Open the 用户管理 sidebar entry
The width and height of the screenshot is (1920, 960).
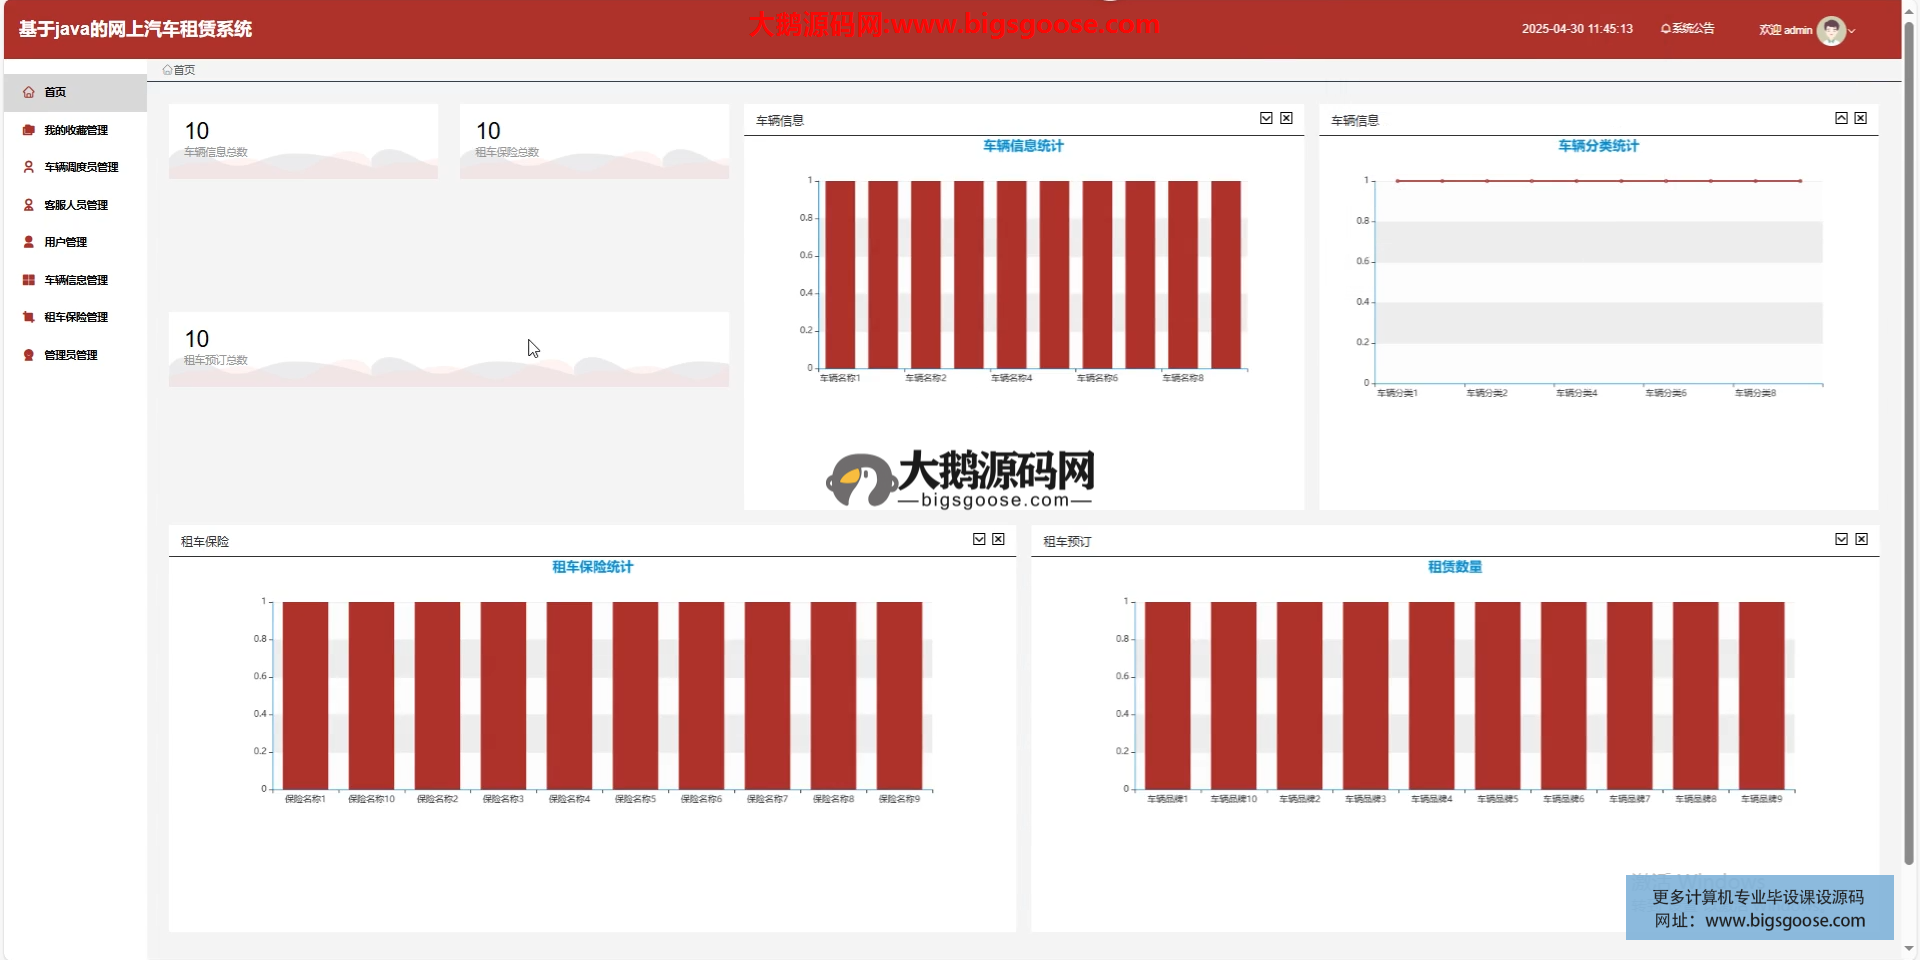point(65,242)
